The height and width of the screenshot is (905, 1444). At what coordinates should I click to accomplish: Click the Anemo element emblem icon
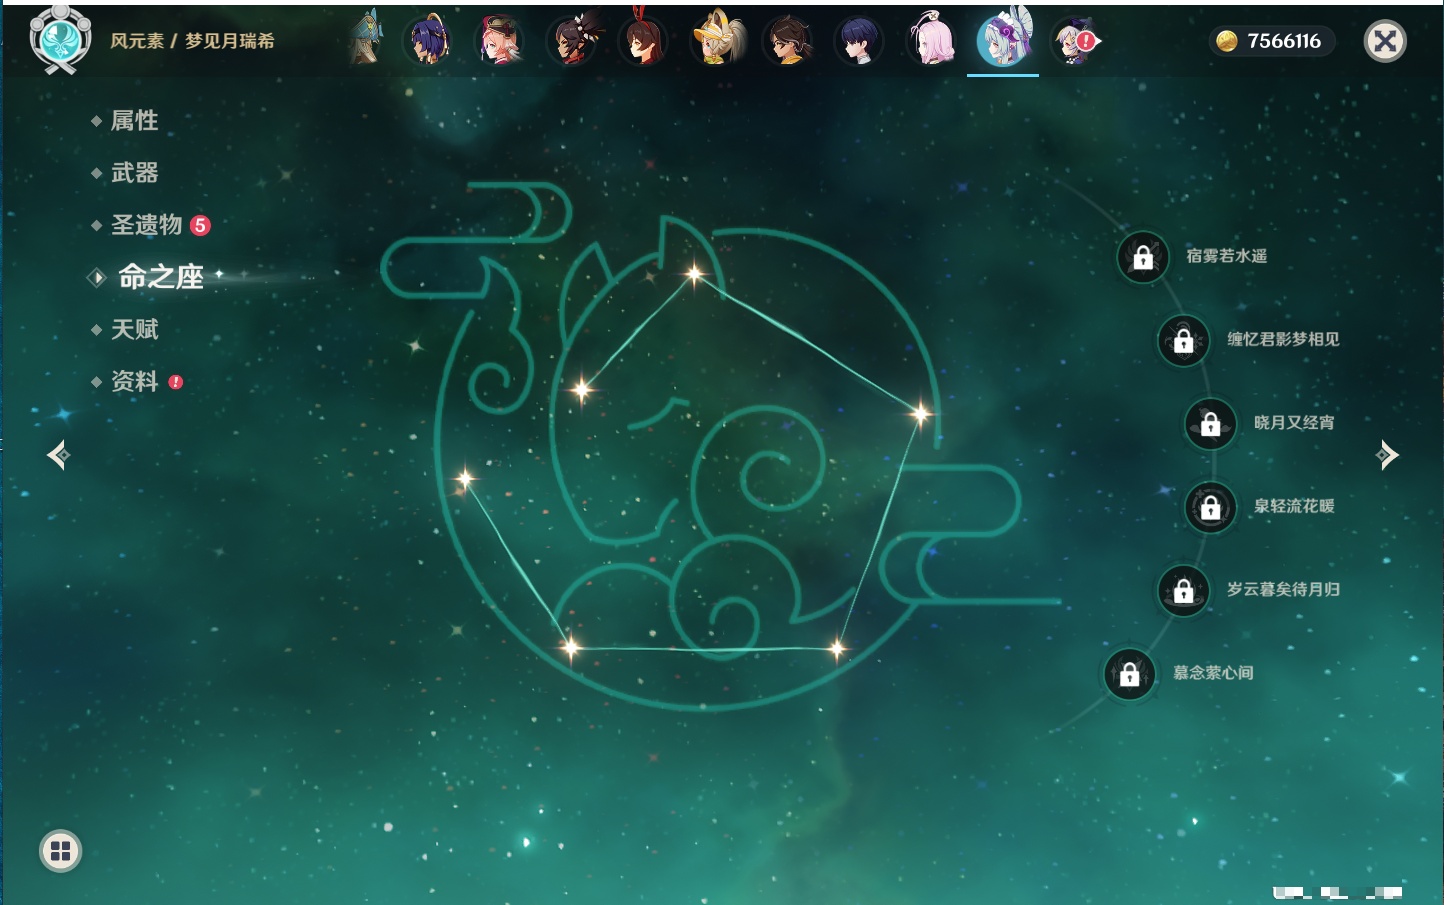pyautogui.click(x=60, y=40)
